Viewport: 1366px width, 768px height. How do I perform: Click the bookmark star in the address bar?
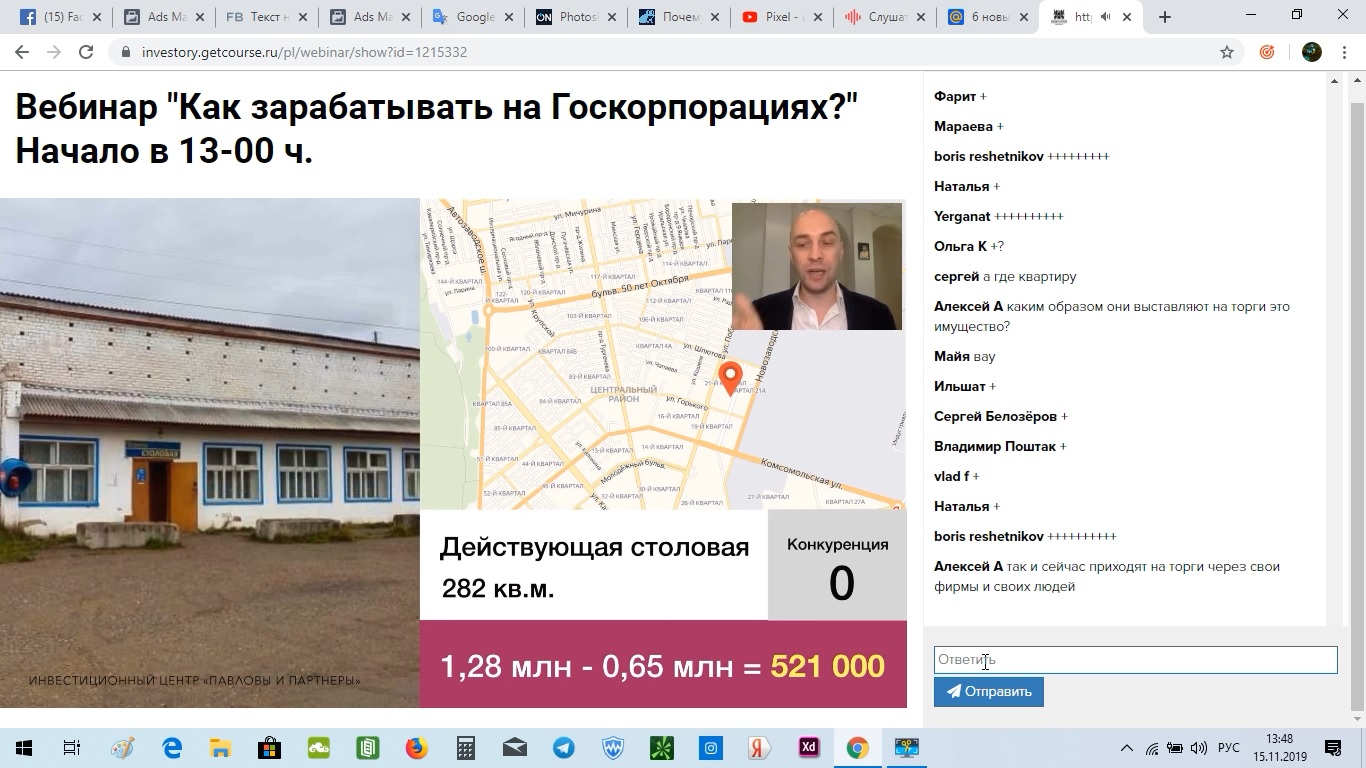[1226, 51]
